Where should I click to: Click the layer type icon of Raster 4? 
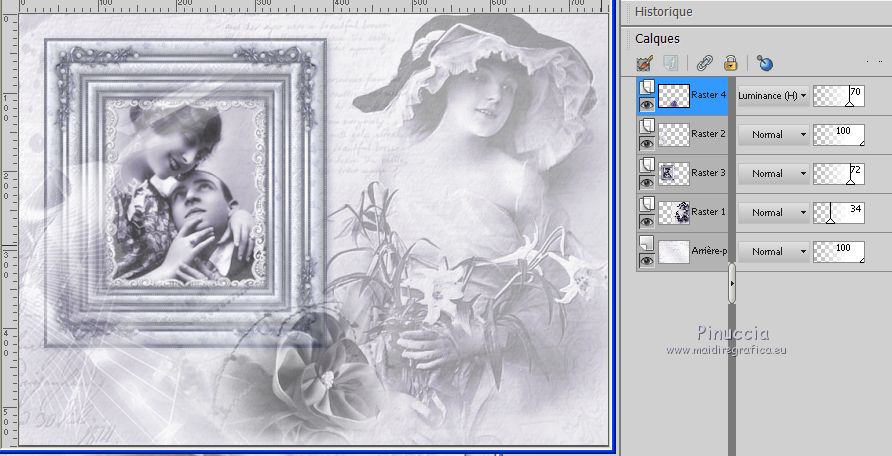click(x=646, y=87)
